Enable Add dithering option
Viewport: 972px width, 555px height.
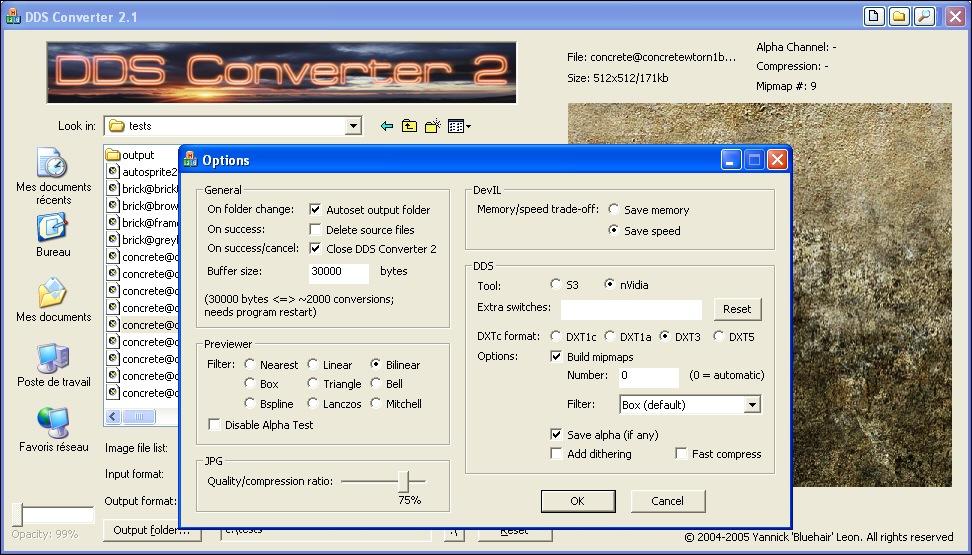pos(557,454)
